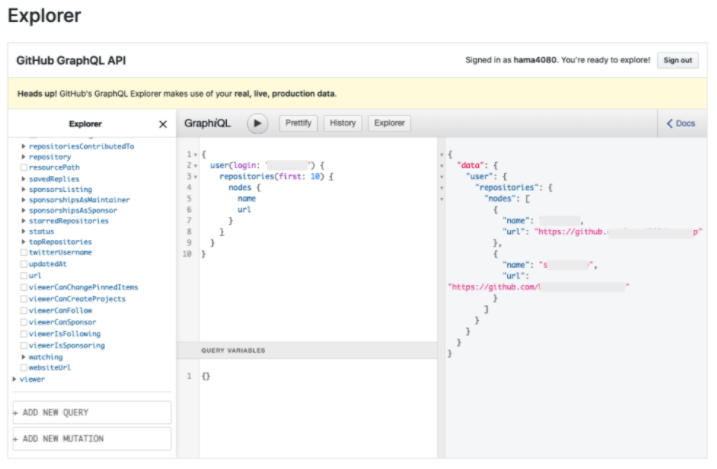Click the 'name' field in query editor
Screen dimensions: 717x469
tap(246, 198)
